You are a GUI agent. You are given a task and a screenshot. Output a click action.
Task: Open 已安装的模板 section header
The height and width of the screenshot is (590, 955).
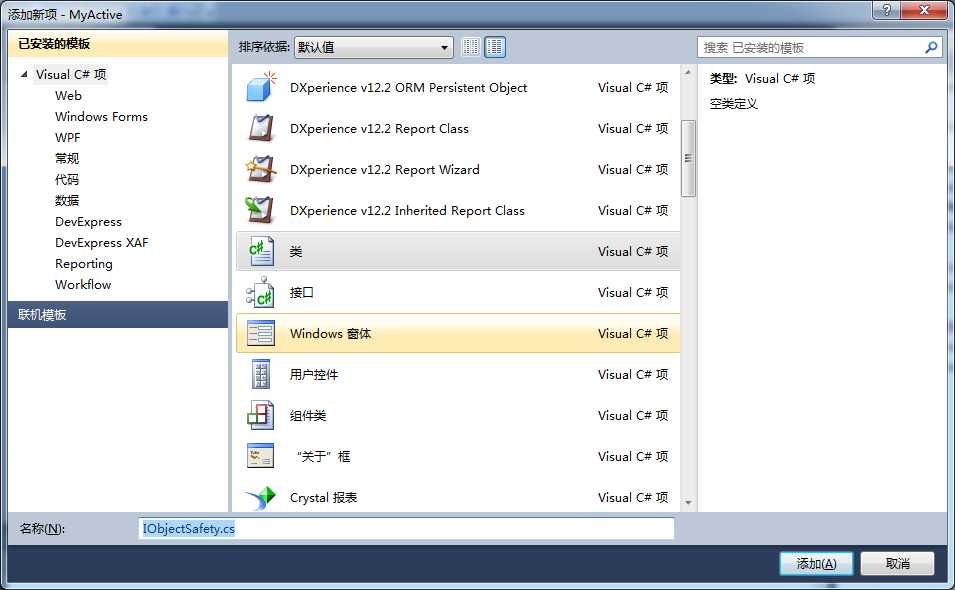pos(118,43)
